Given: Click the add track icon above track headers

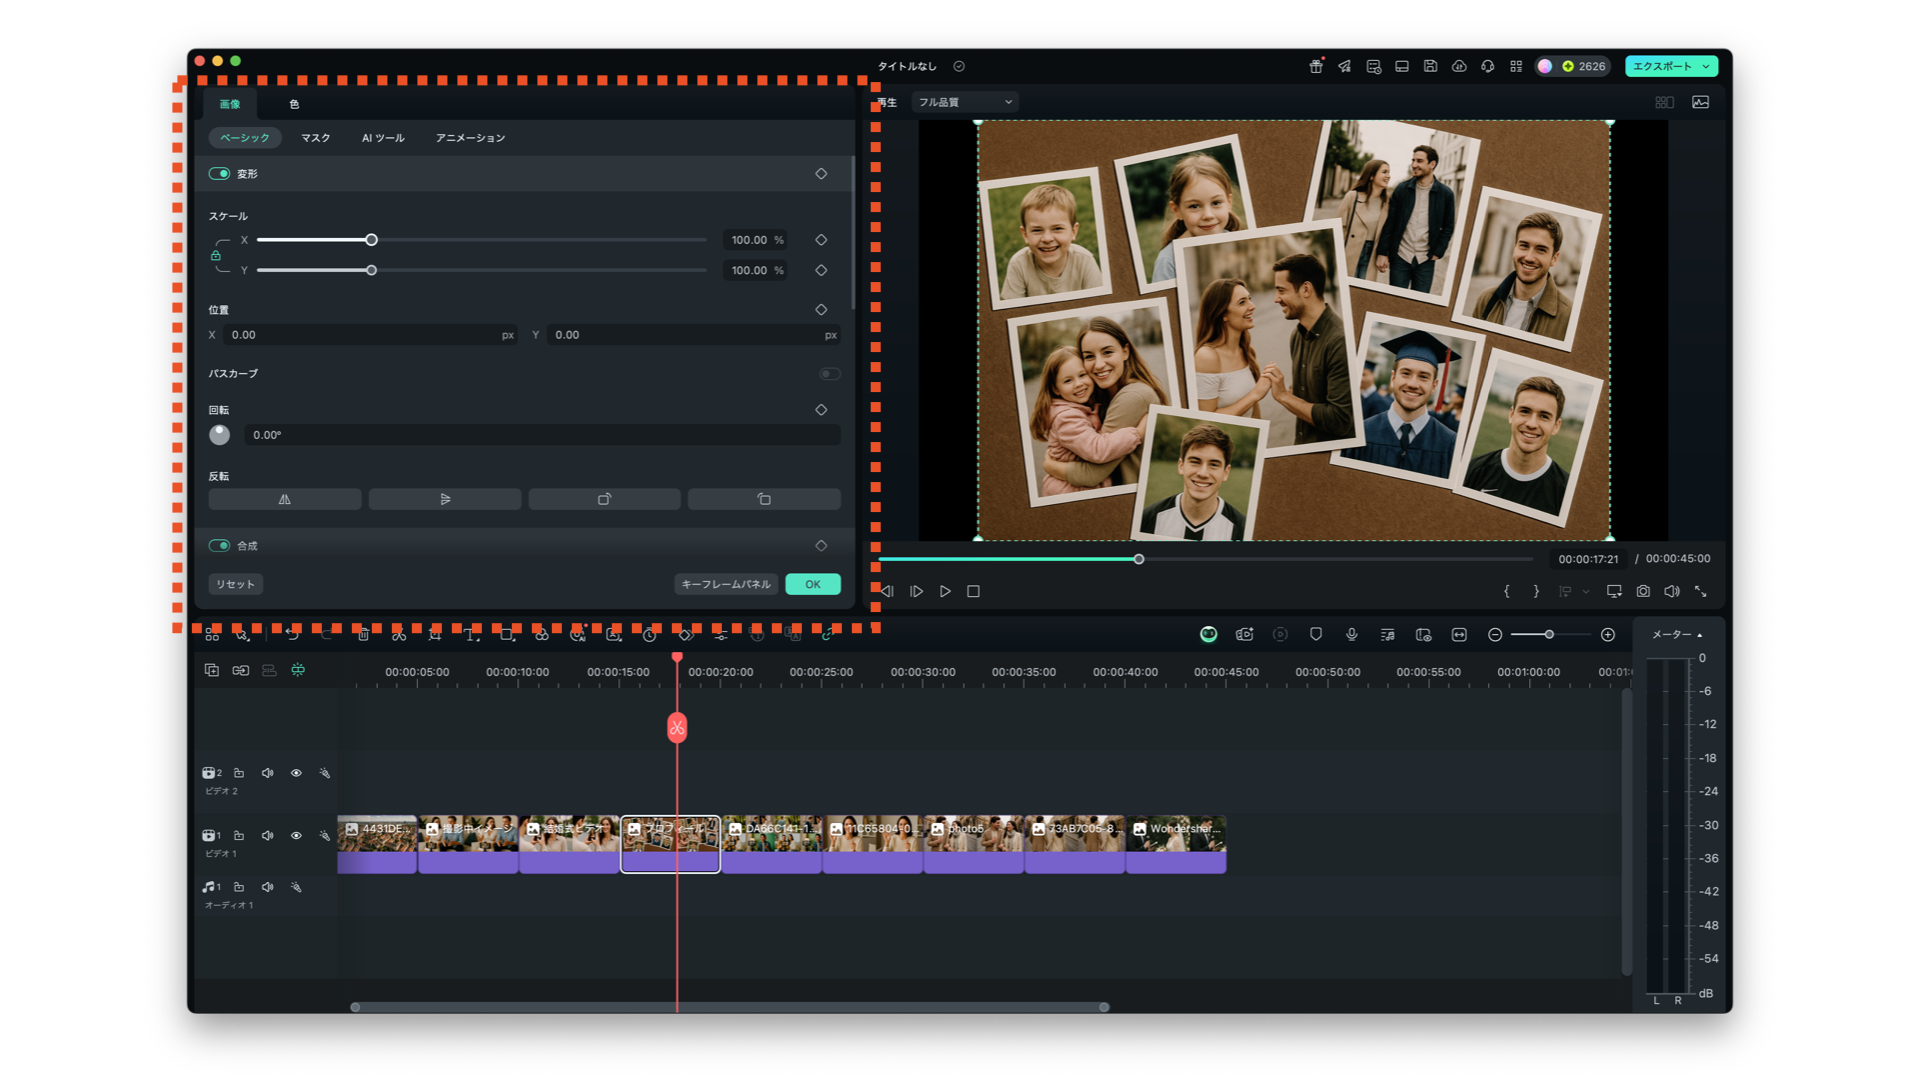Looking at the screenshot, I should tap(212, 670).
